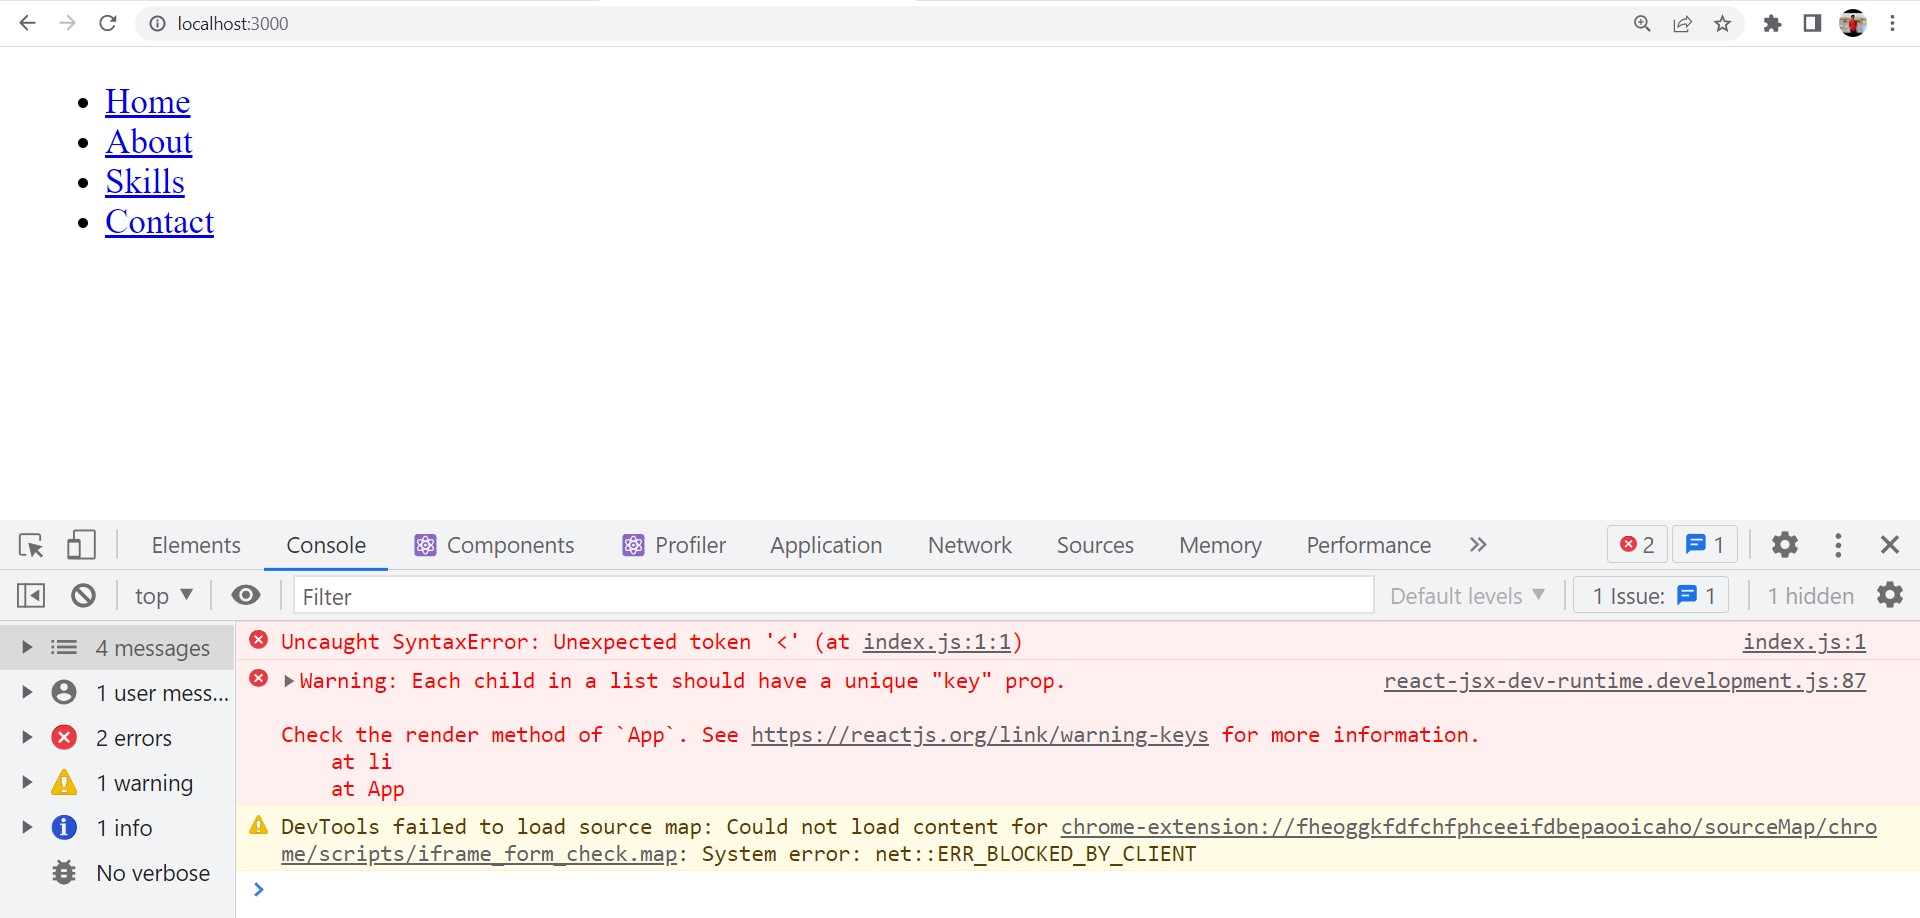Click the yellow warning icon beside DevTools message

coord(258,825)
